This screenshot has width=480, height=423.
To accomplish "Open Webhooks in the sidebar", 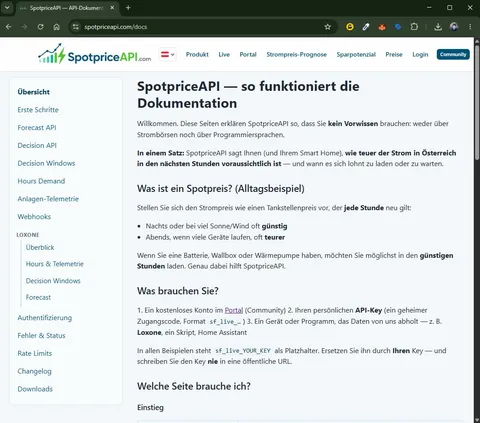I will (34, 217).
